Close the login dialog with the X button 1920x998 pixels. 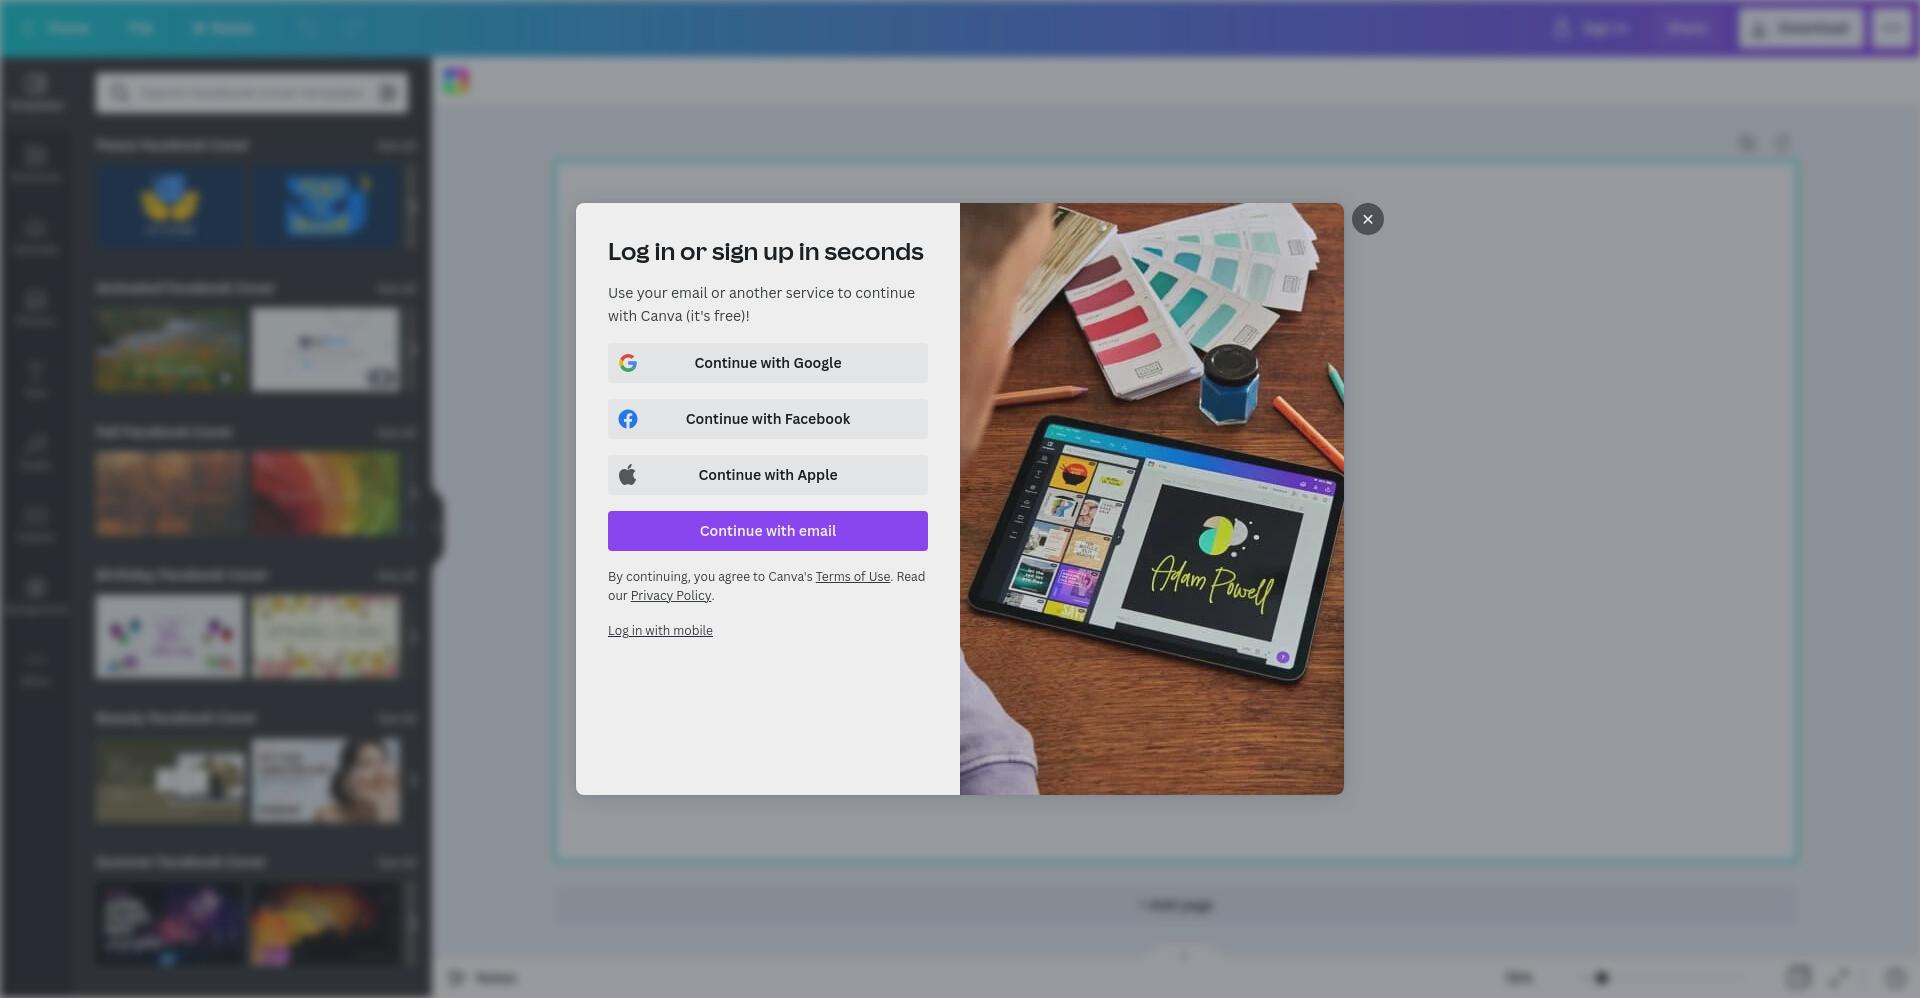coord(1367,219)
